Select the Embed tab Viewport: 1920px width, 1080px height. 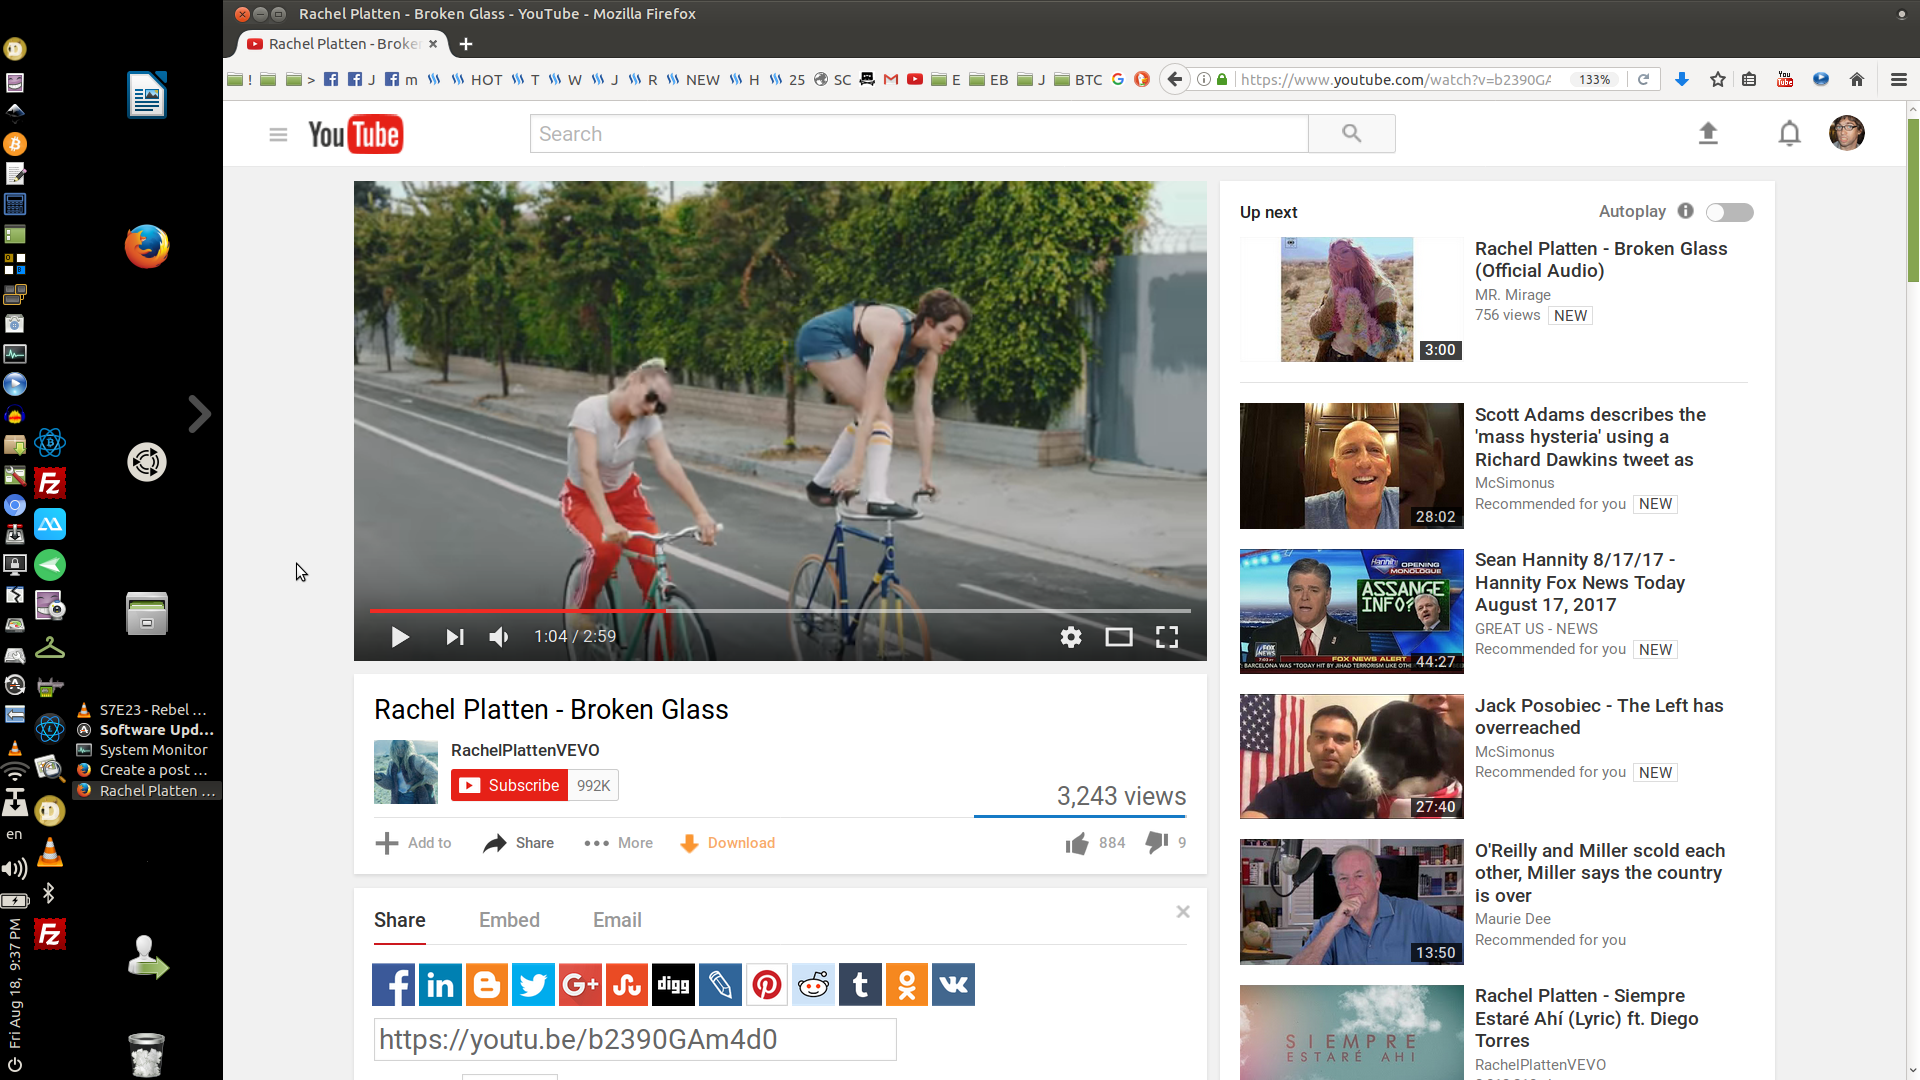tap(509, 920)
